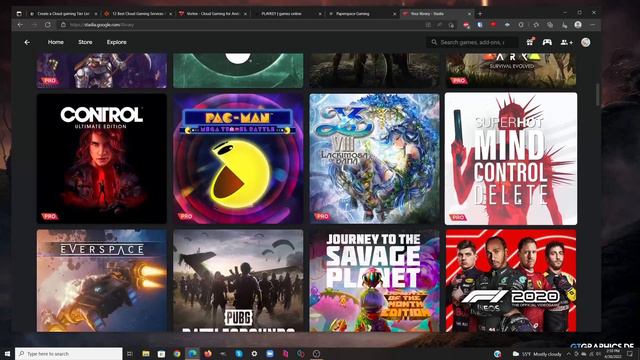The image size is (640, 360).
Task: Open the PUBG Battlegrounds game card
Action: tap(238, 280)
